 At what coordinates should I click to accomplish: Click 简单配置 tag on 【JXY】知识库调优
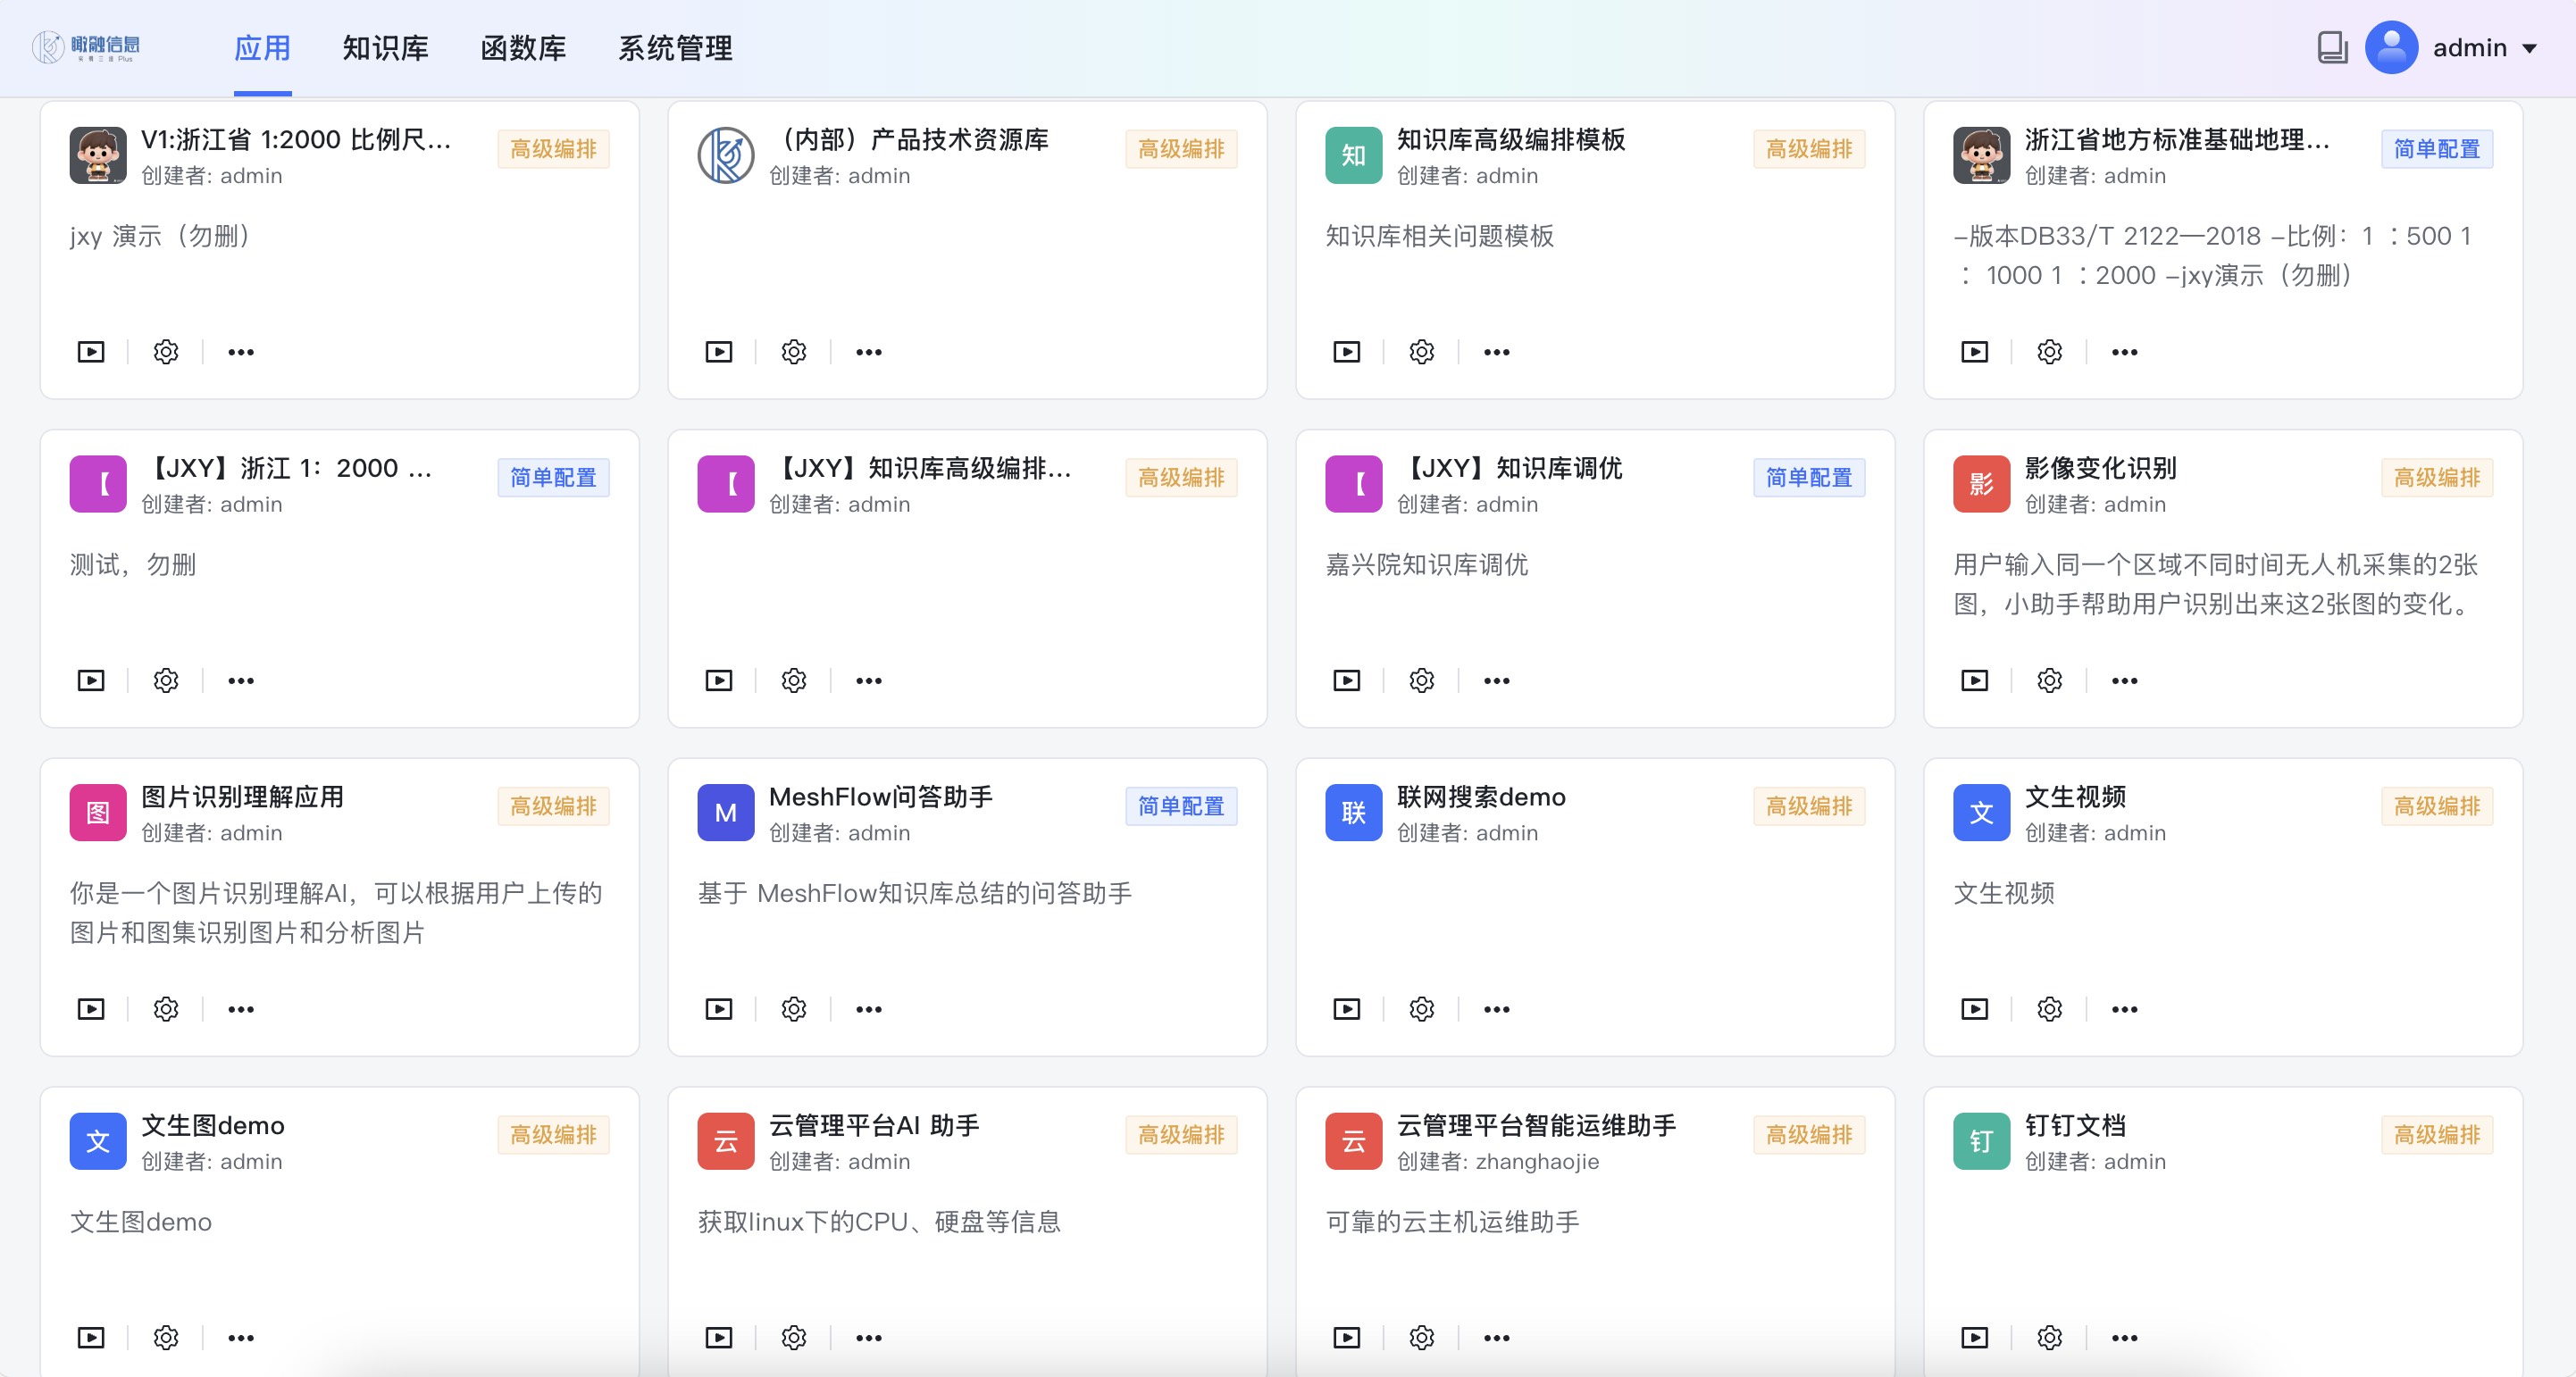click(1809, 478)
